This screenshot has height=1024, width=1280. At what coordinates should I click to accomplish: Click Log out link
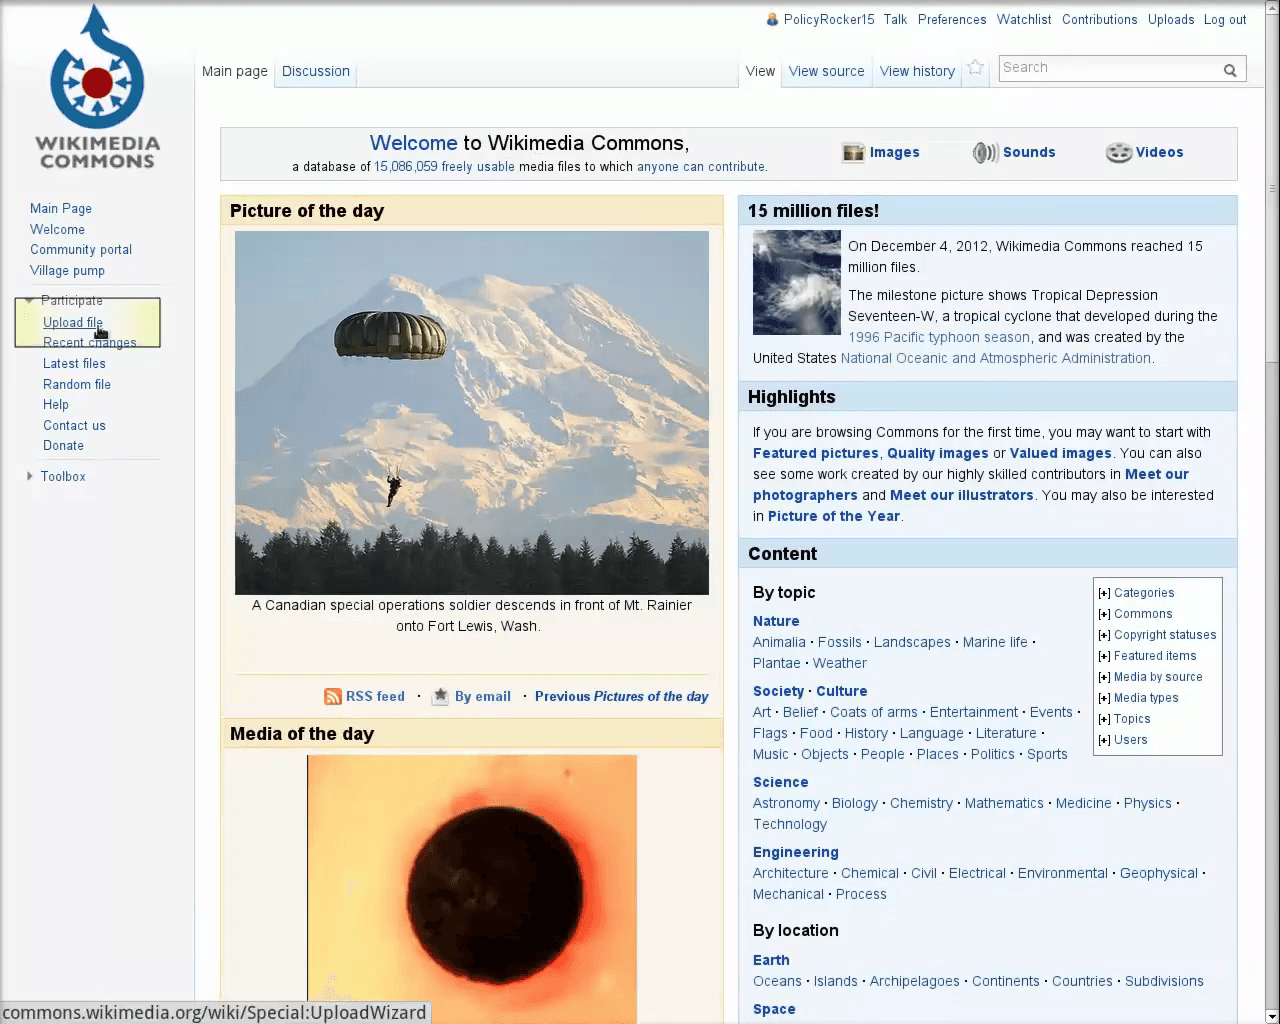[x=1225, y=19]
